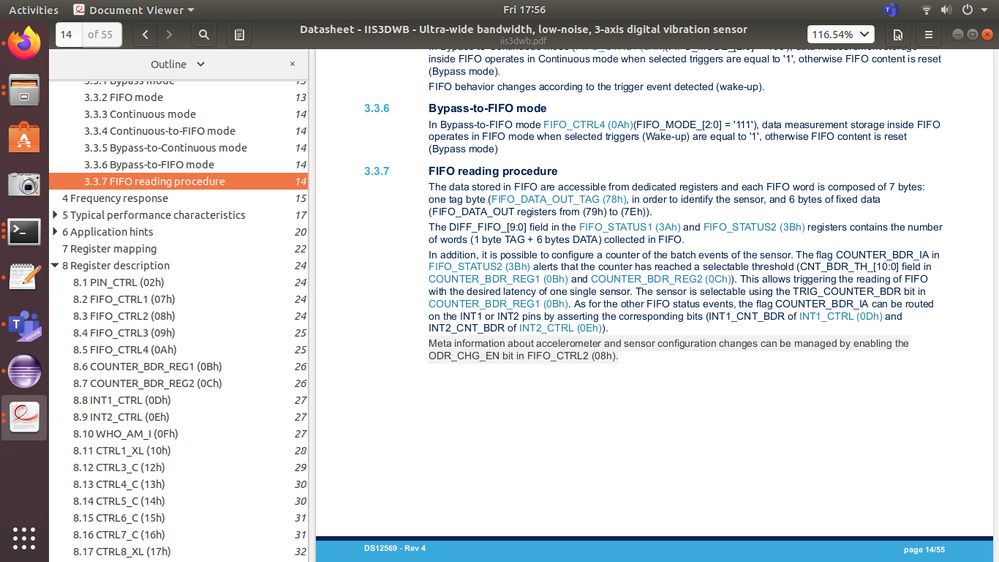Collapse 8 Register description
999x562 pixels.
pos(55,265)
